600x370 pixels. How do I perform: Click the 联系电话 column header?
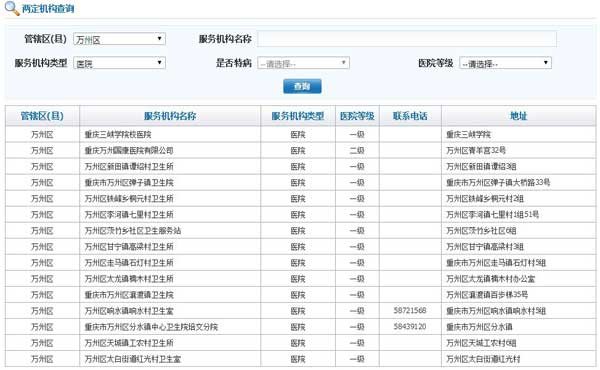click(x=410, y=116)
